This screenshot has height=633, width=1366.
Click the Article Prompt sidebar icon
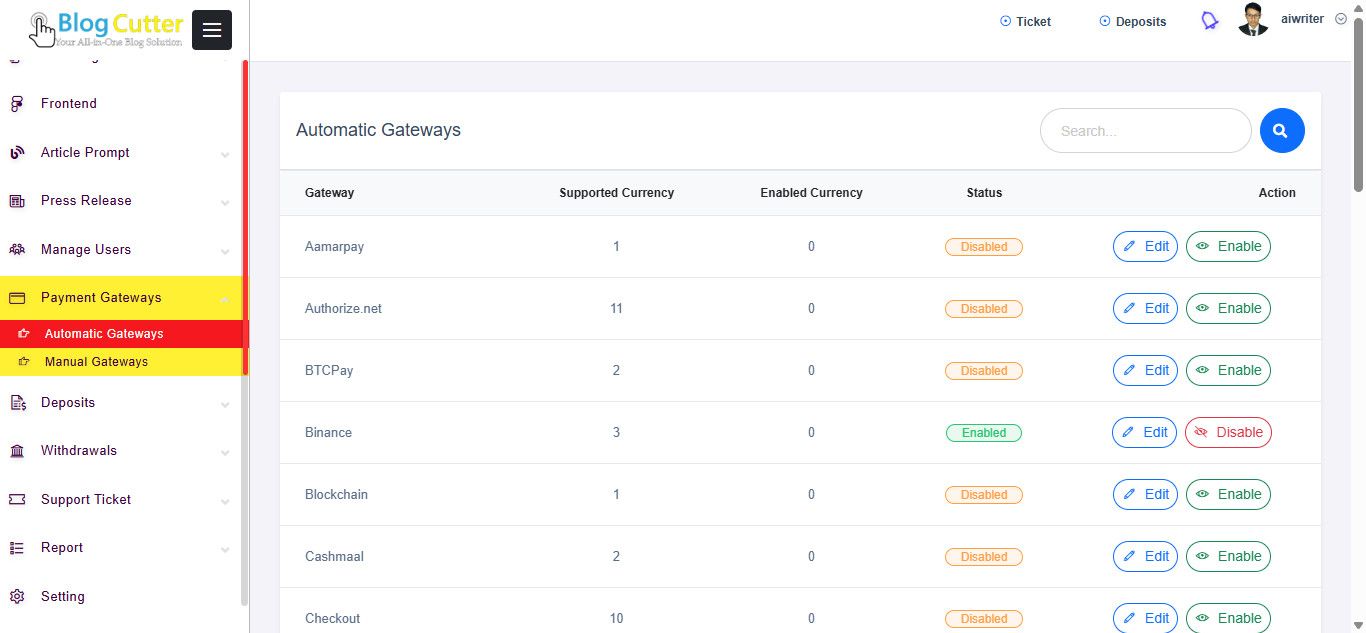click(17, 153)
